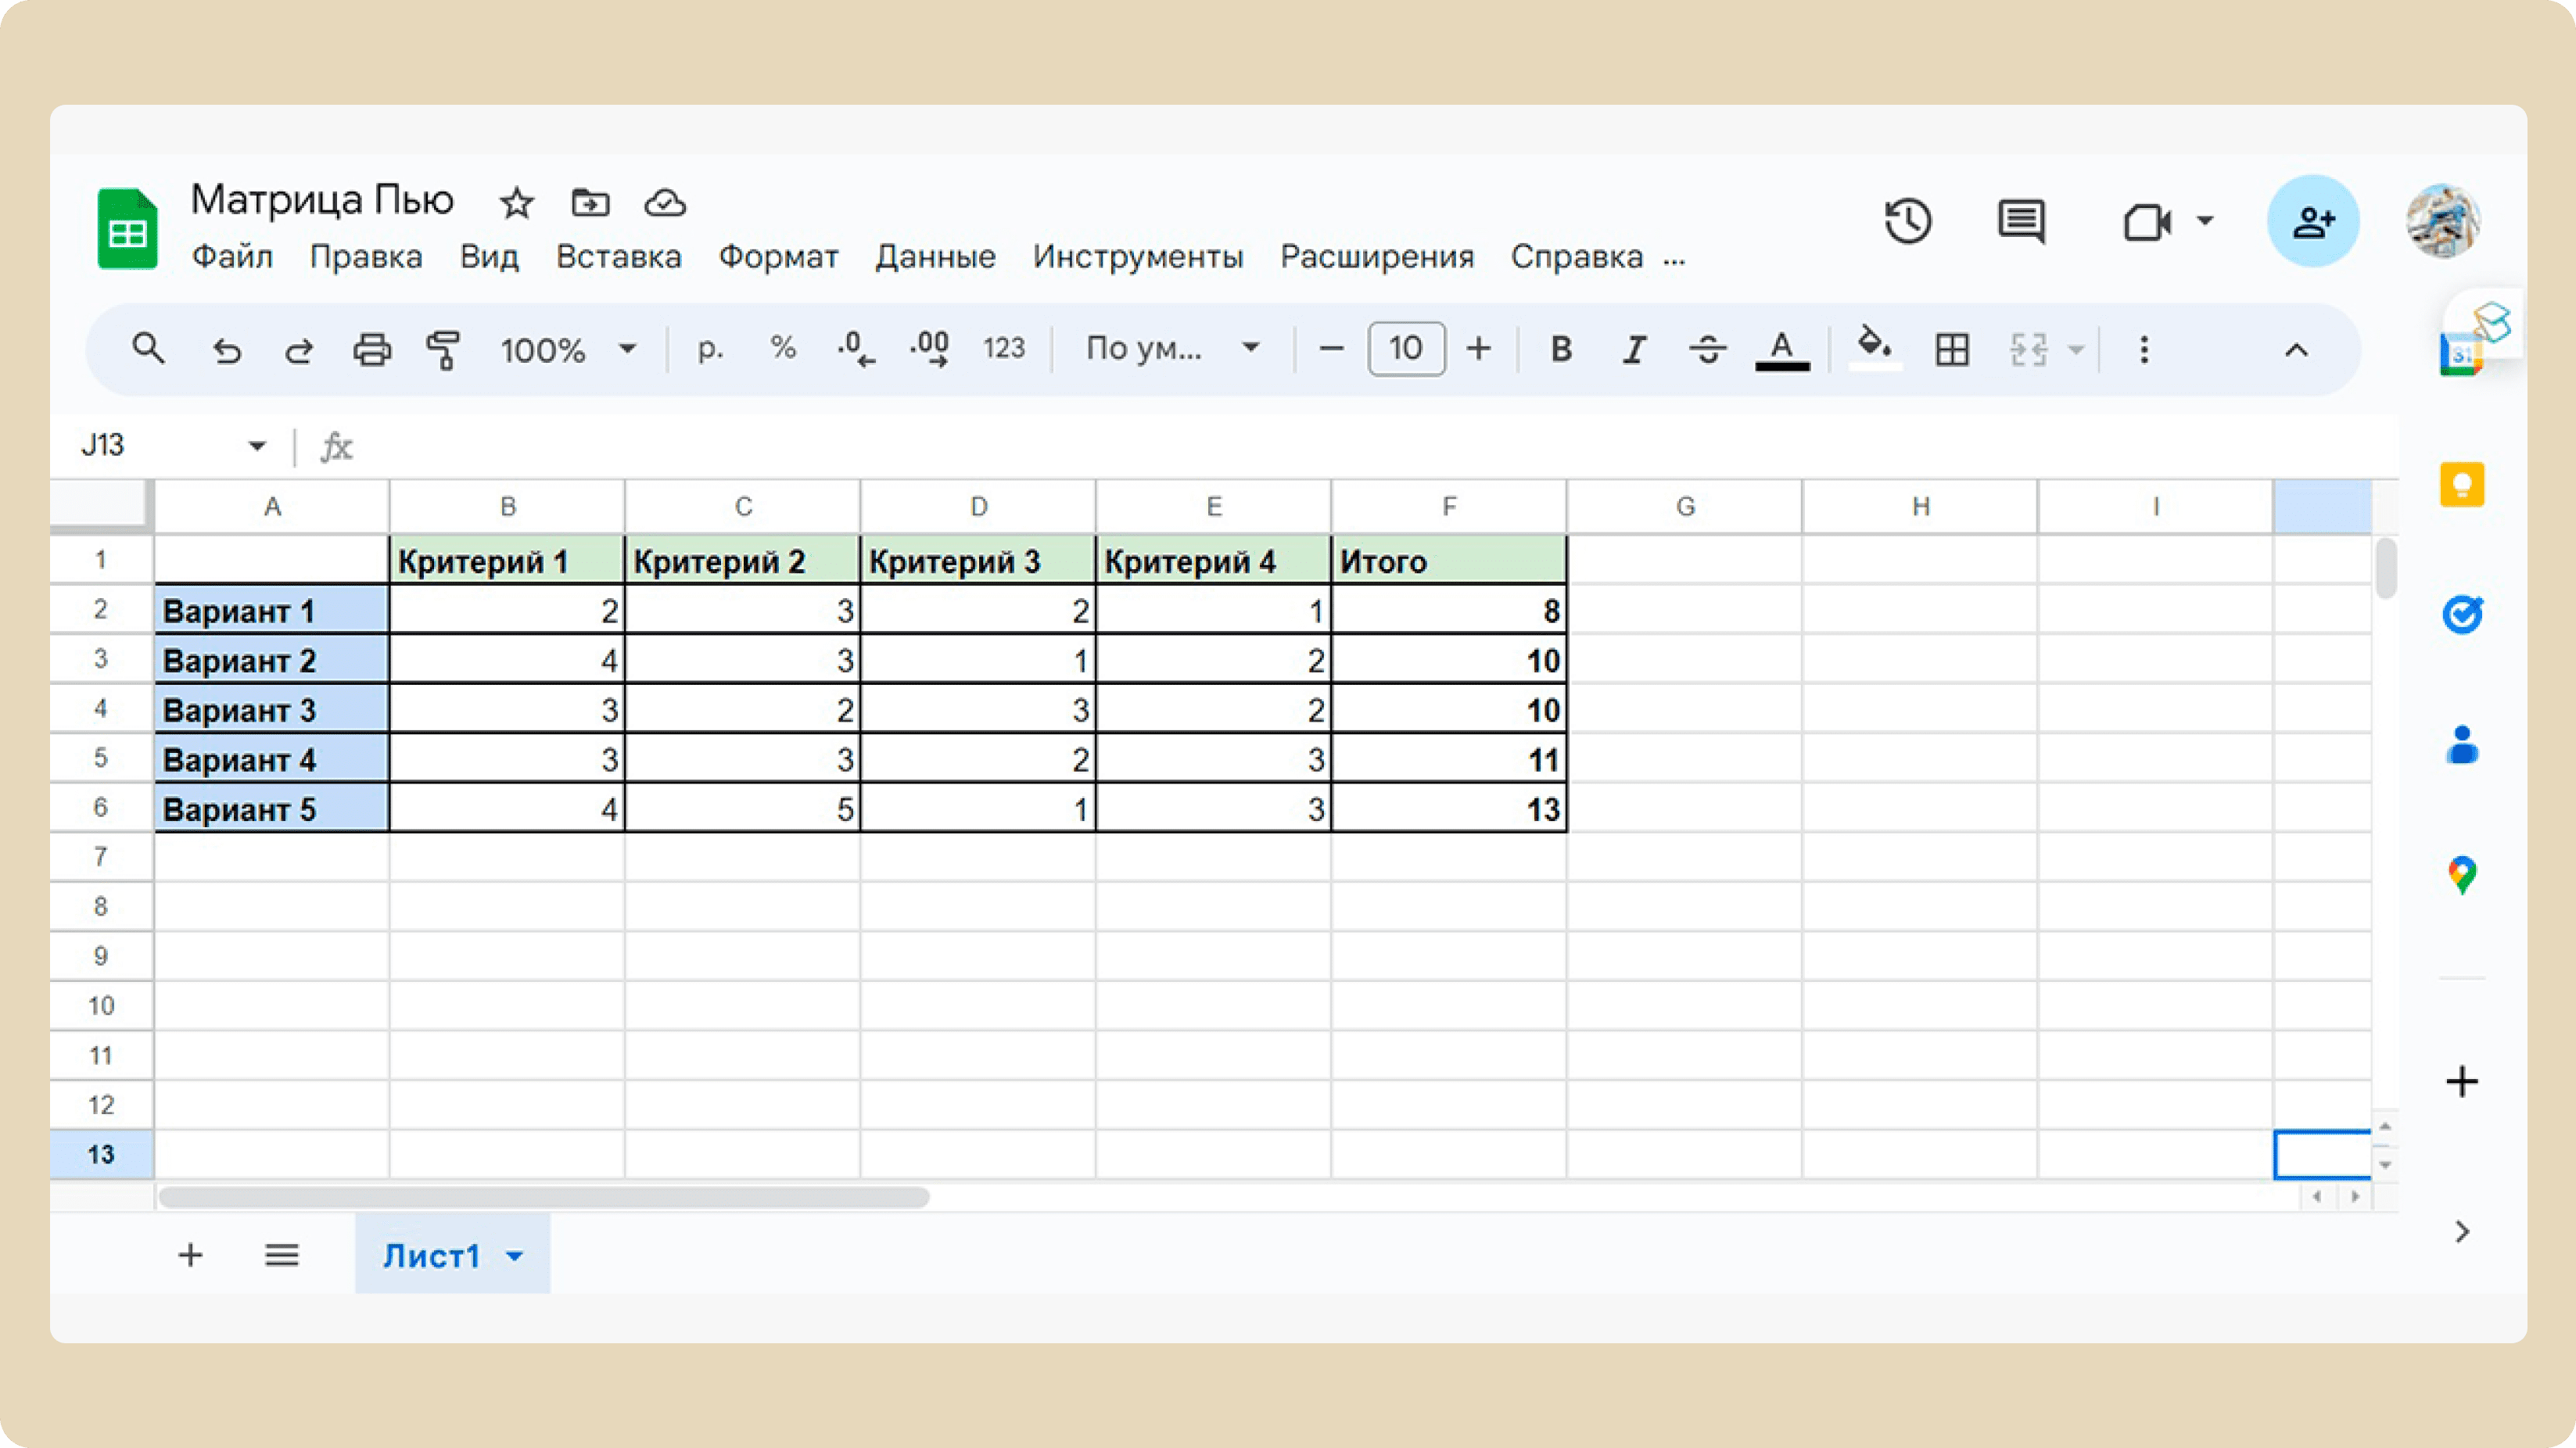
Task: Open the Данные menu
Action: tap(935, 257)
